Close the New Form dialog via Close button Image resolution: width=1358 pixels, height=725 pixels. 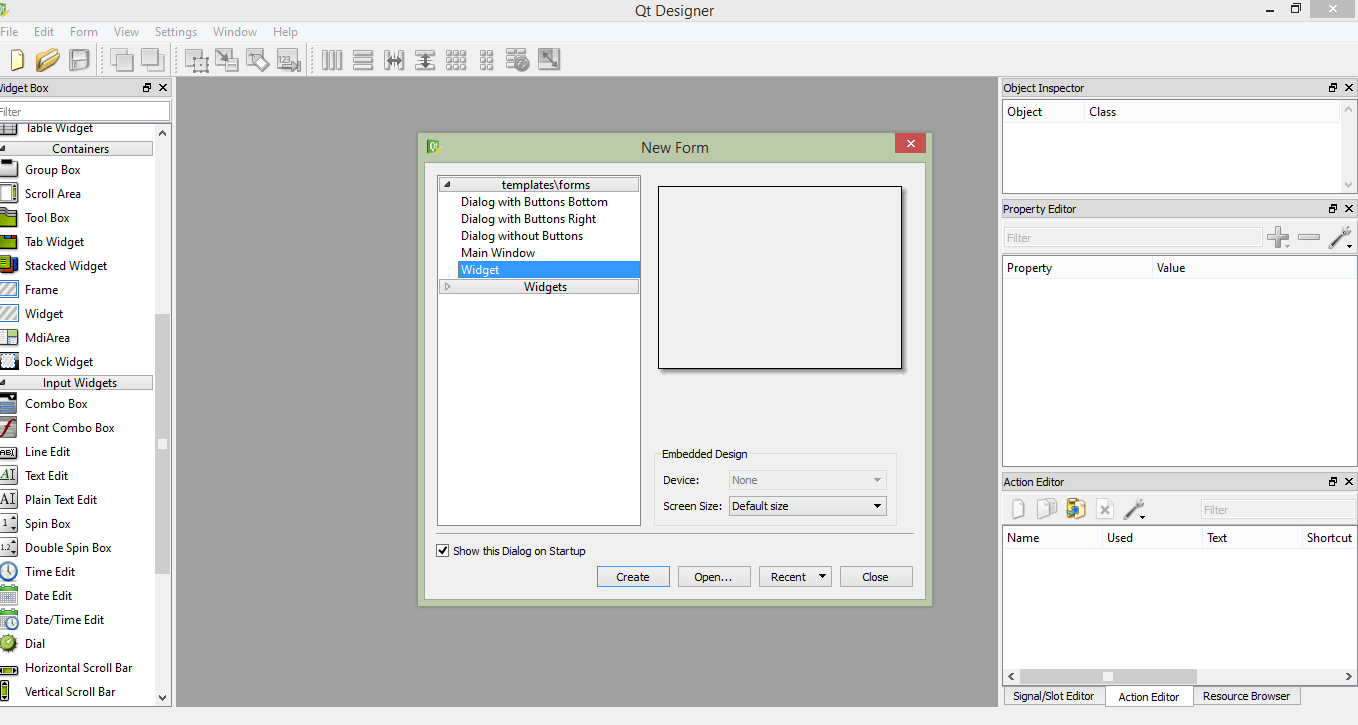[x=875, y=576]
